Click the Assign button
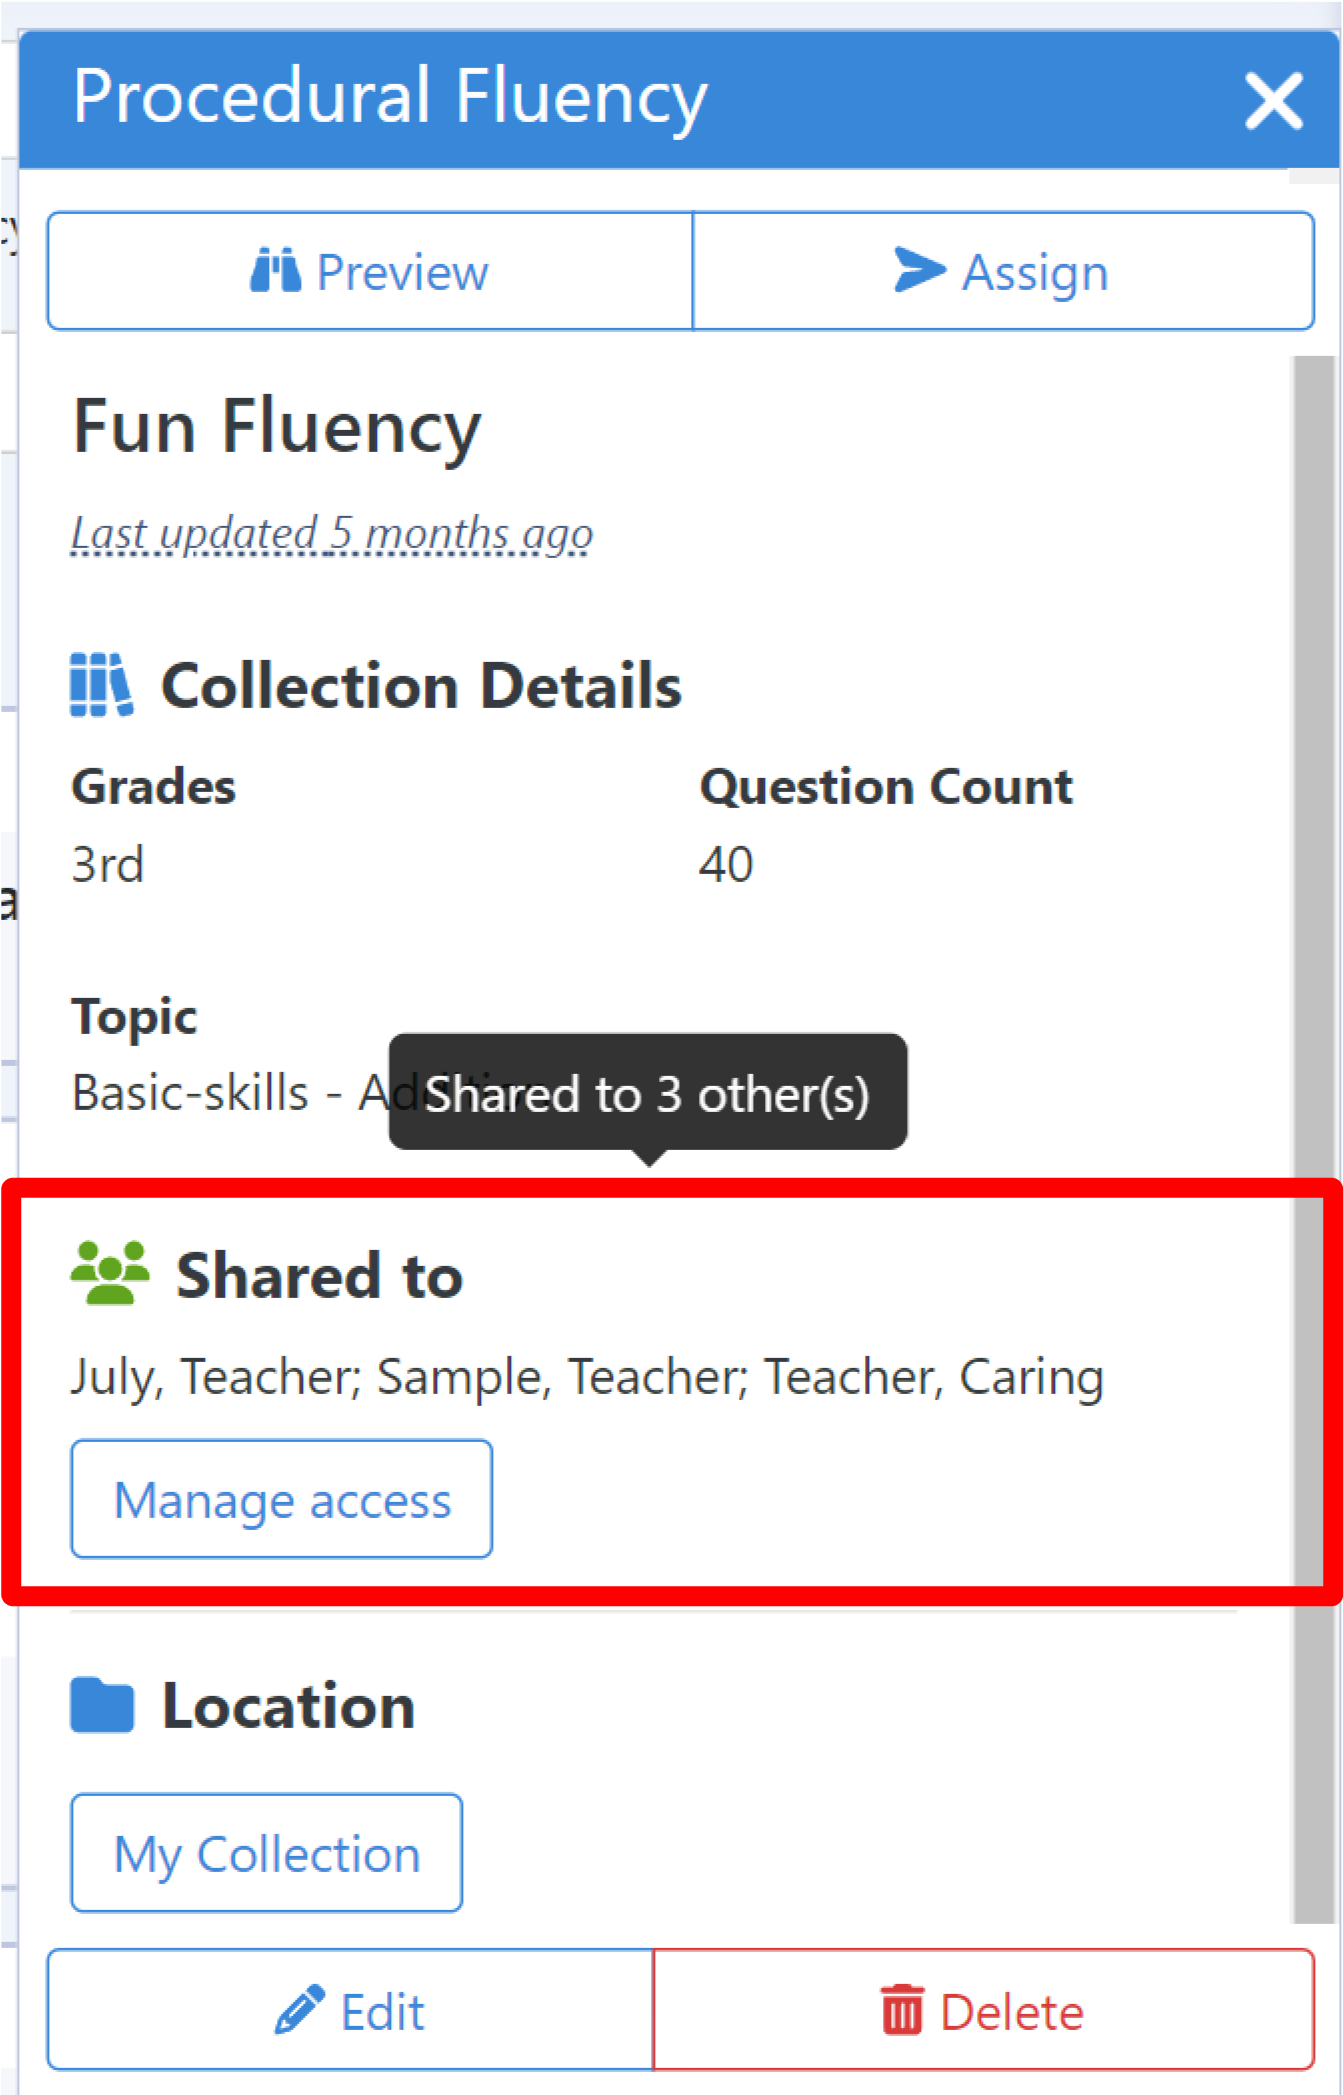Viewport: 1343px width, 2095px height. click(1003, 270)
